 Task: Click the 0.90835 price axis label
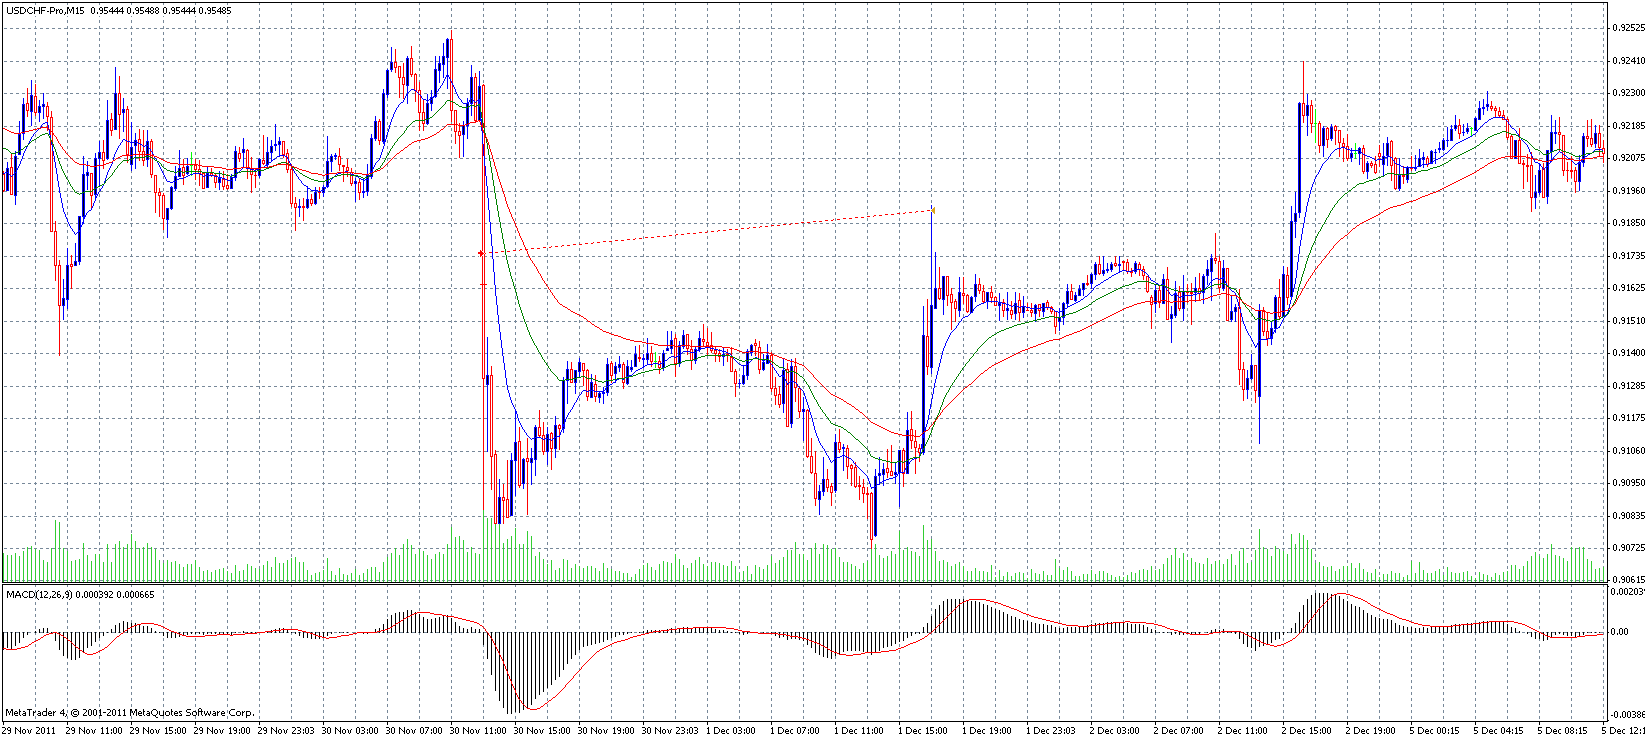click(x=1630, y=516)
